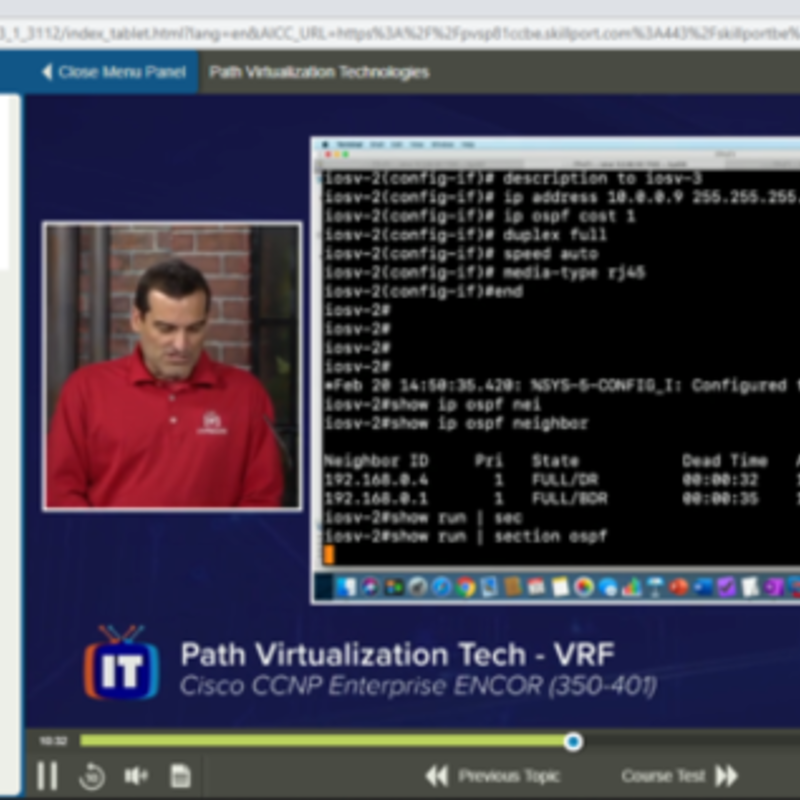The height and width of the screenshot is (800, 800).
Task: Rewind the video ten seconds
Action: [92, 777]
